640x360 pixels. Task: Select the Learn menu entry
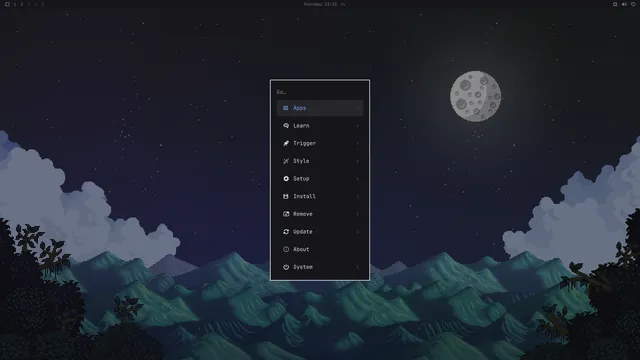coord(320,126)
